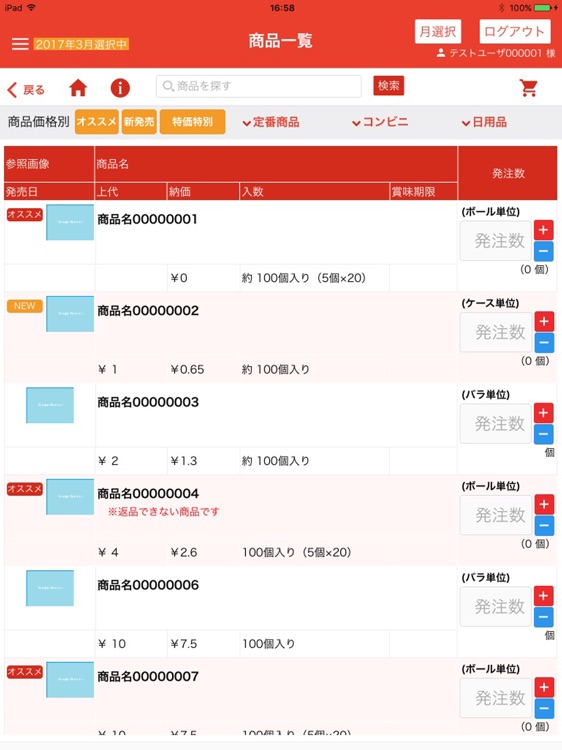Click the オススメ badge on 商品名00000001

(x=25, y=214)
